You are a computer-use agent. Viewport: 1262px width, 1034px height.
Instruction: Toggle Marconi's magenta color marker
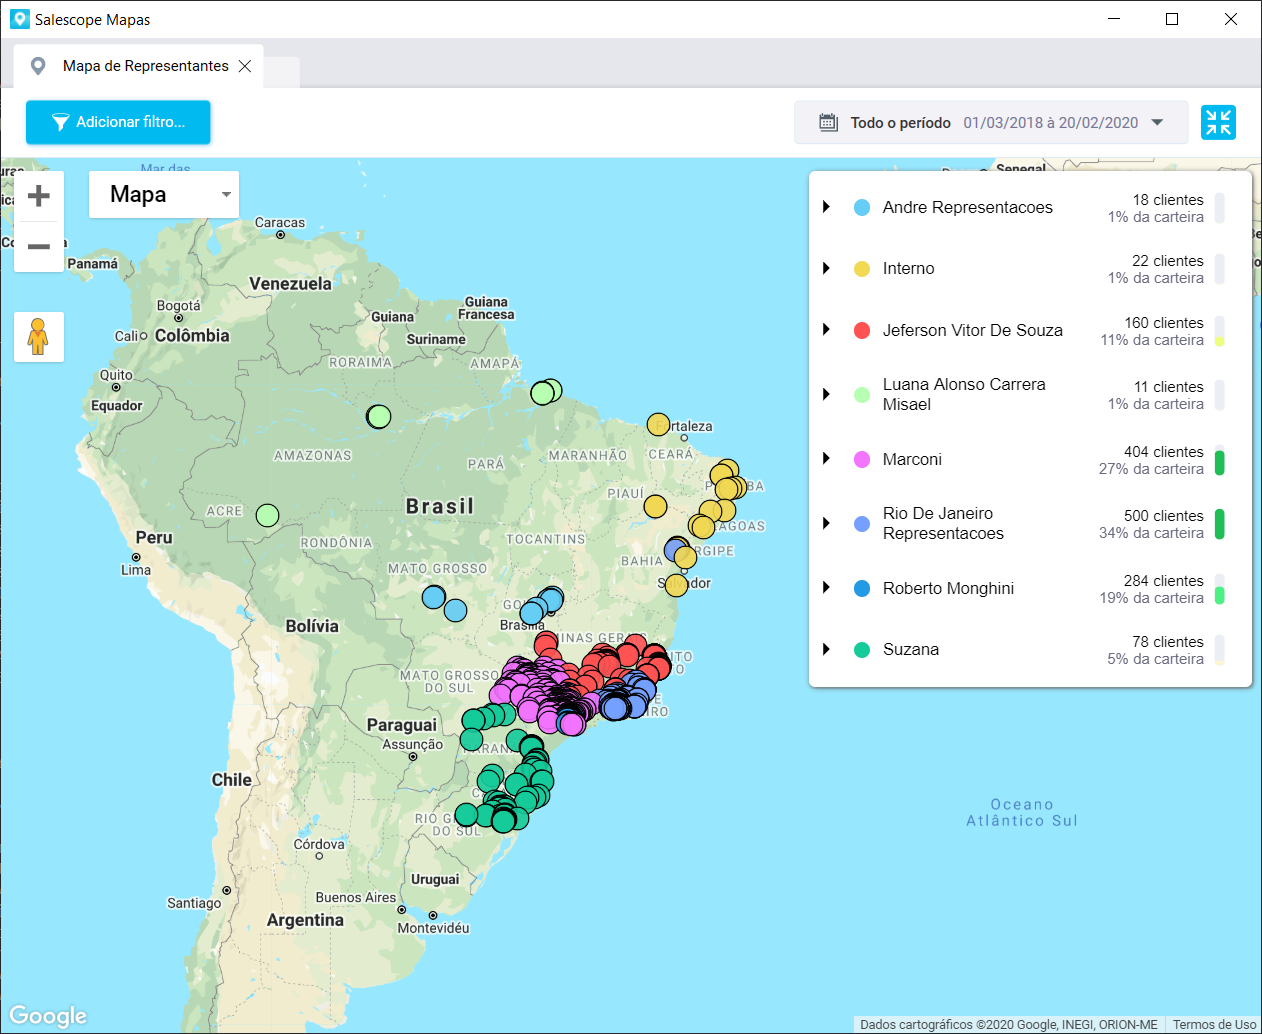861,459
